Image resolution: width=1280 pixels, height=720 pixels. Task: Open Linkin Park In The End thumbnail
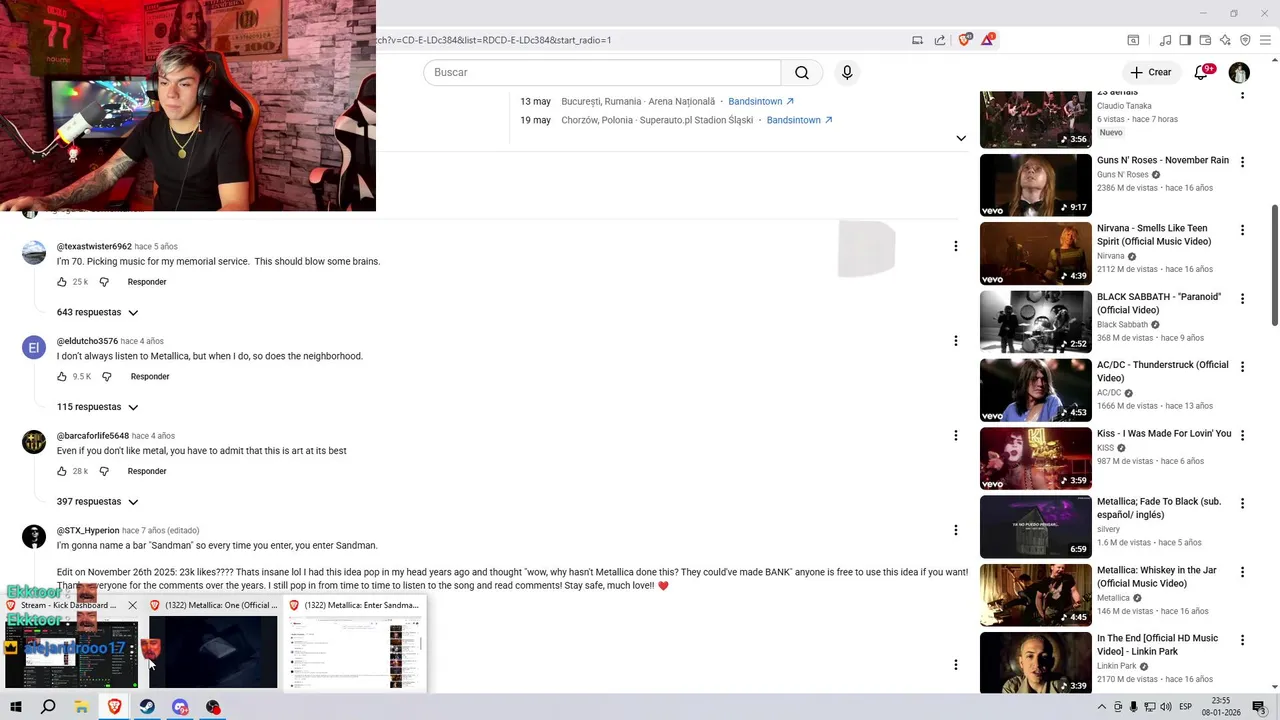(x=1035, y=663)
